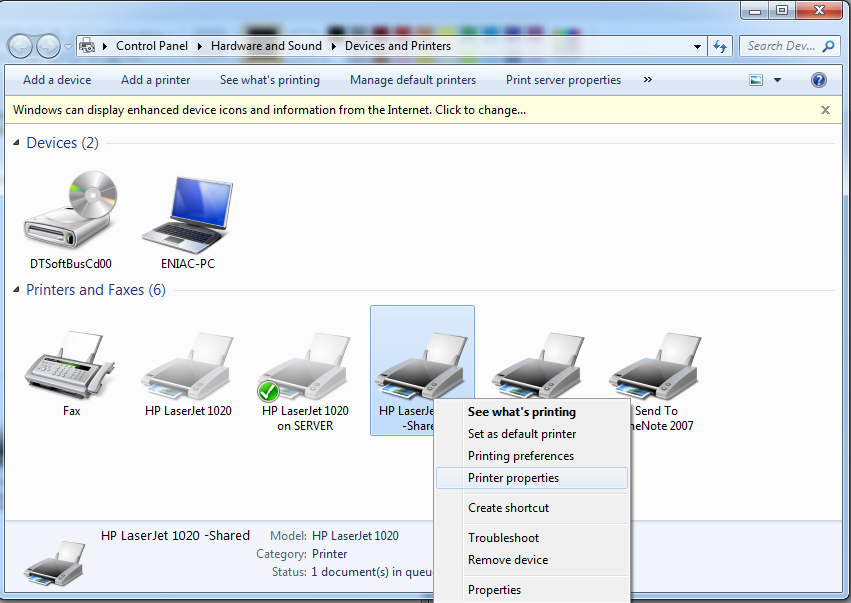Open the address bar history dropdown
This screenshot has height=603, width=851.
(x=697, y=47)
